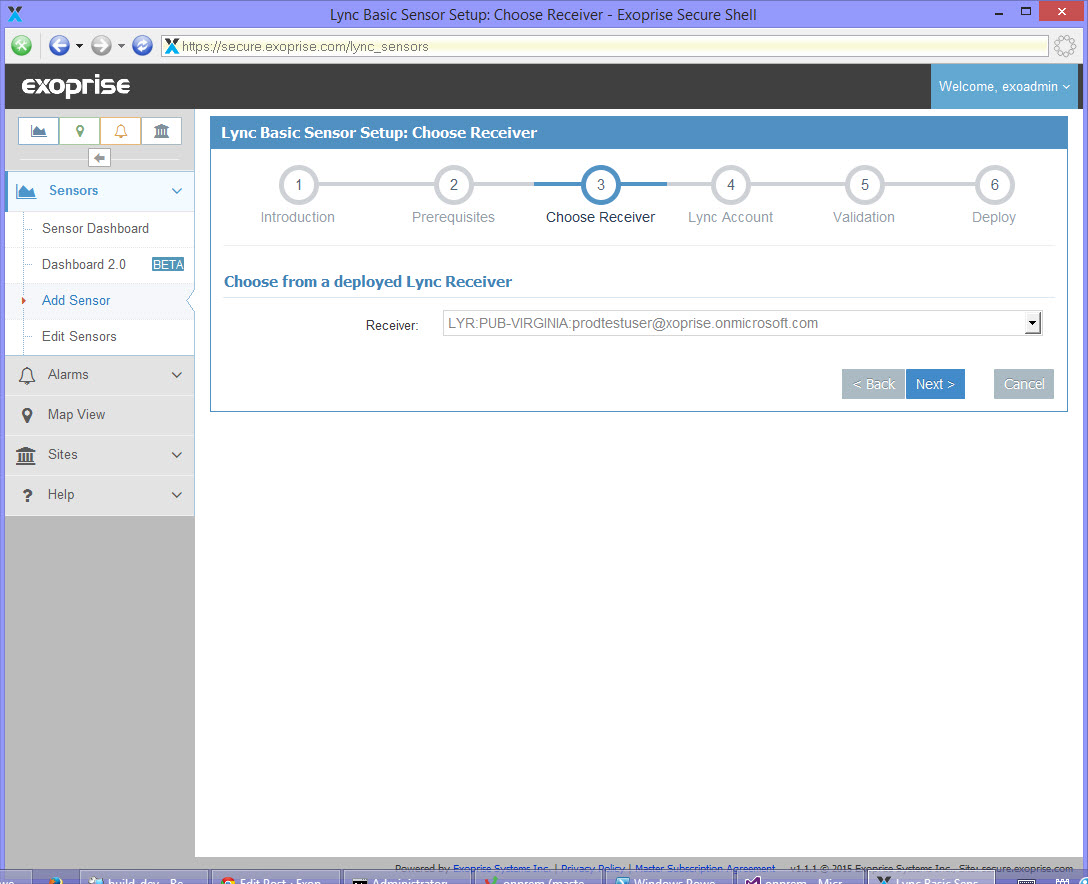Select the sensors chart icon tab
The image size is (1088, 884).
39,131
